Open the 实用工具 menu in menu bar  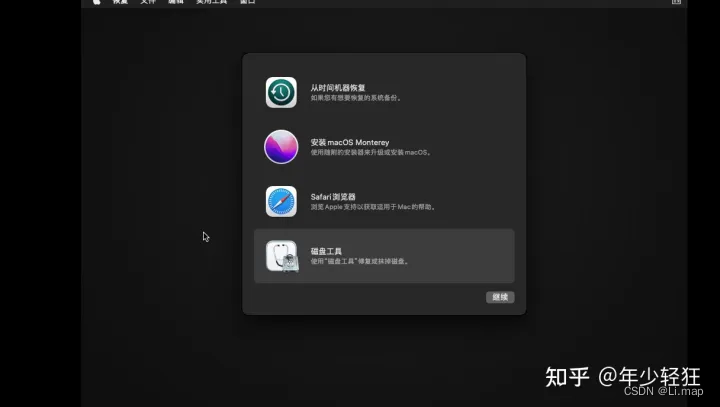(x=211, y=2)
